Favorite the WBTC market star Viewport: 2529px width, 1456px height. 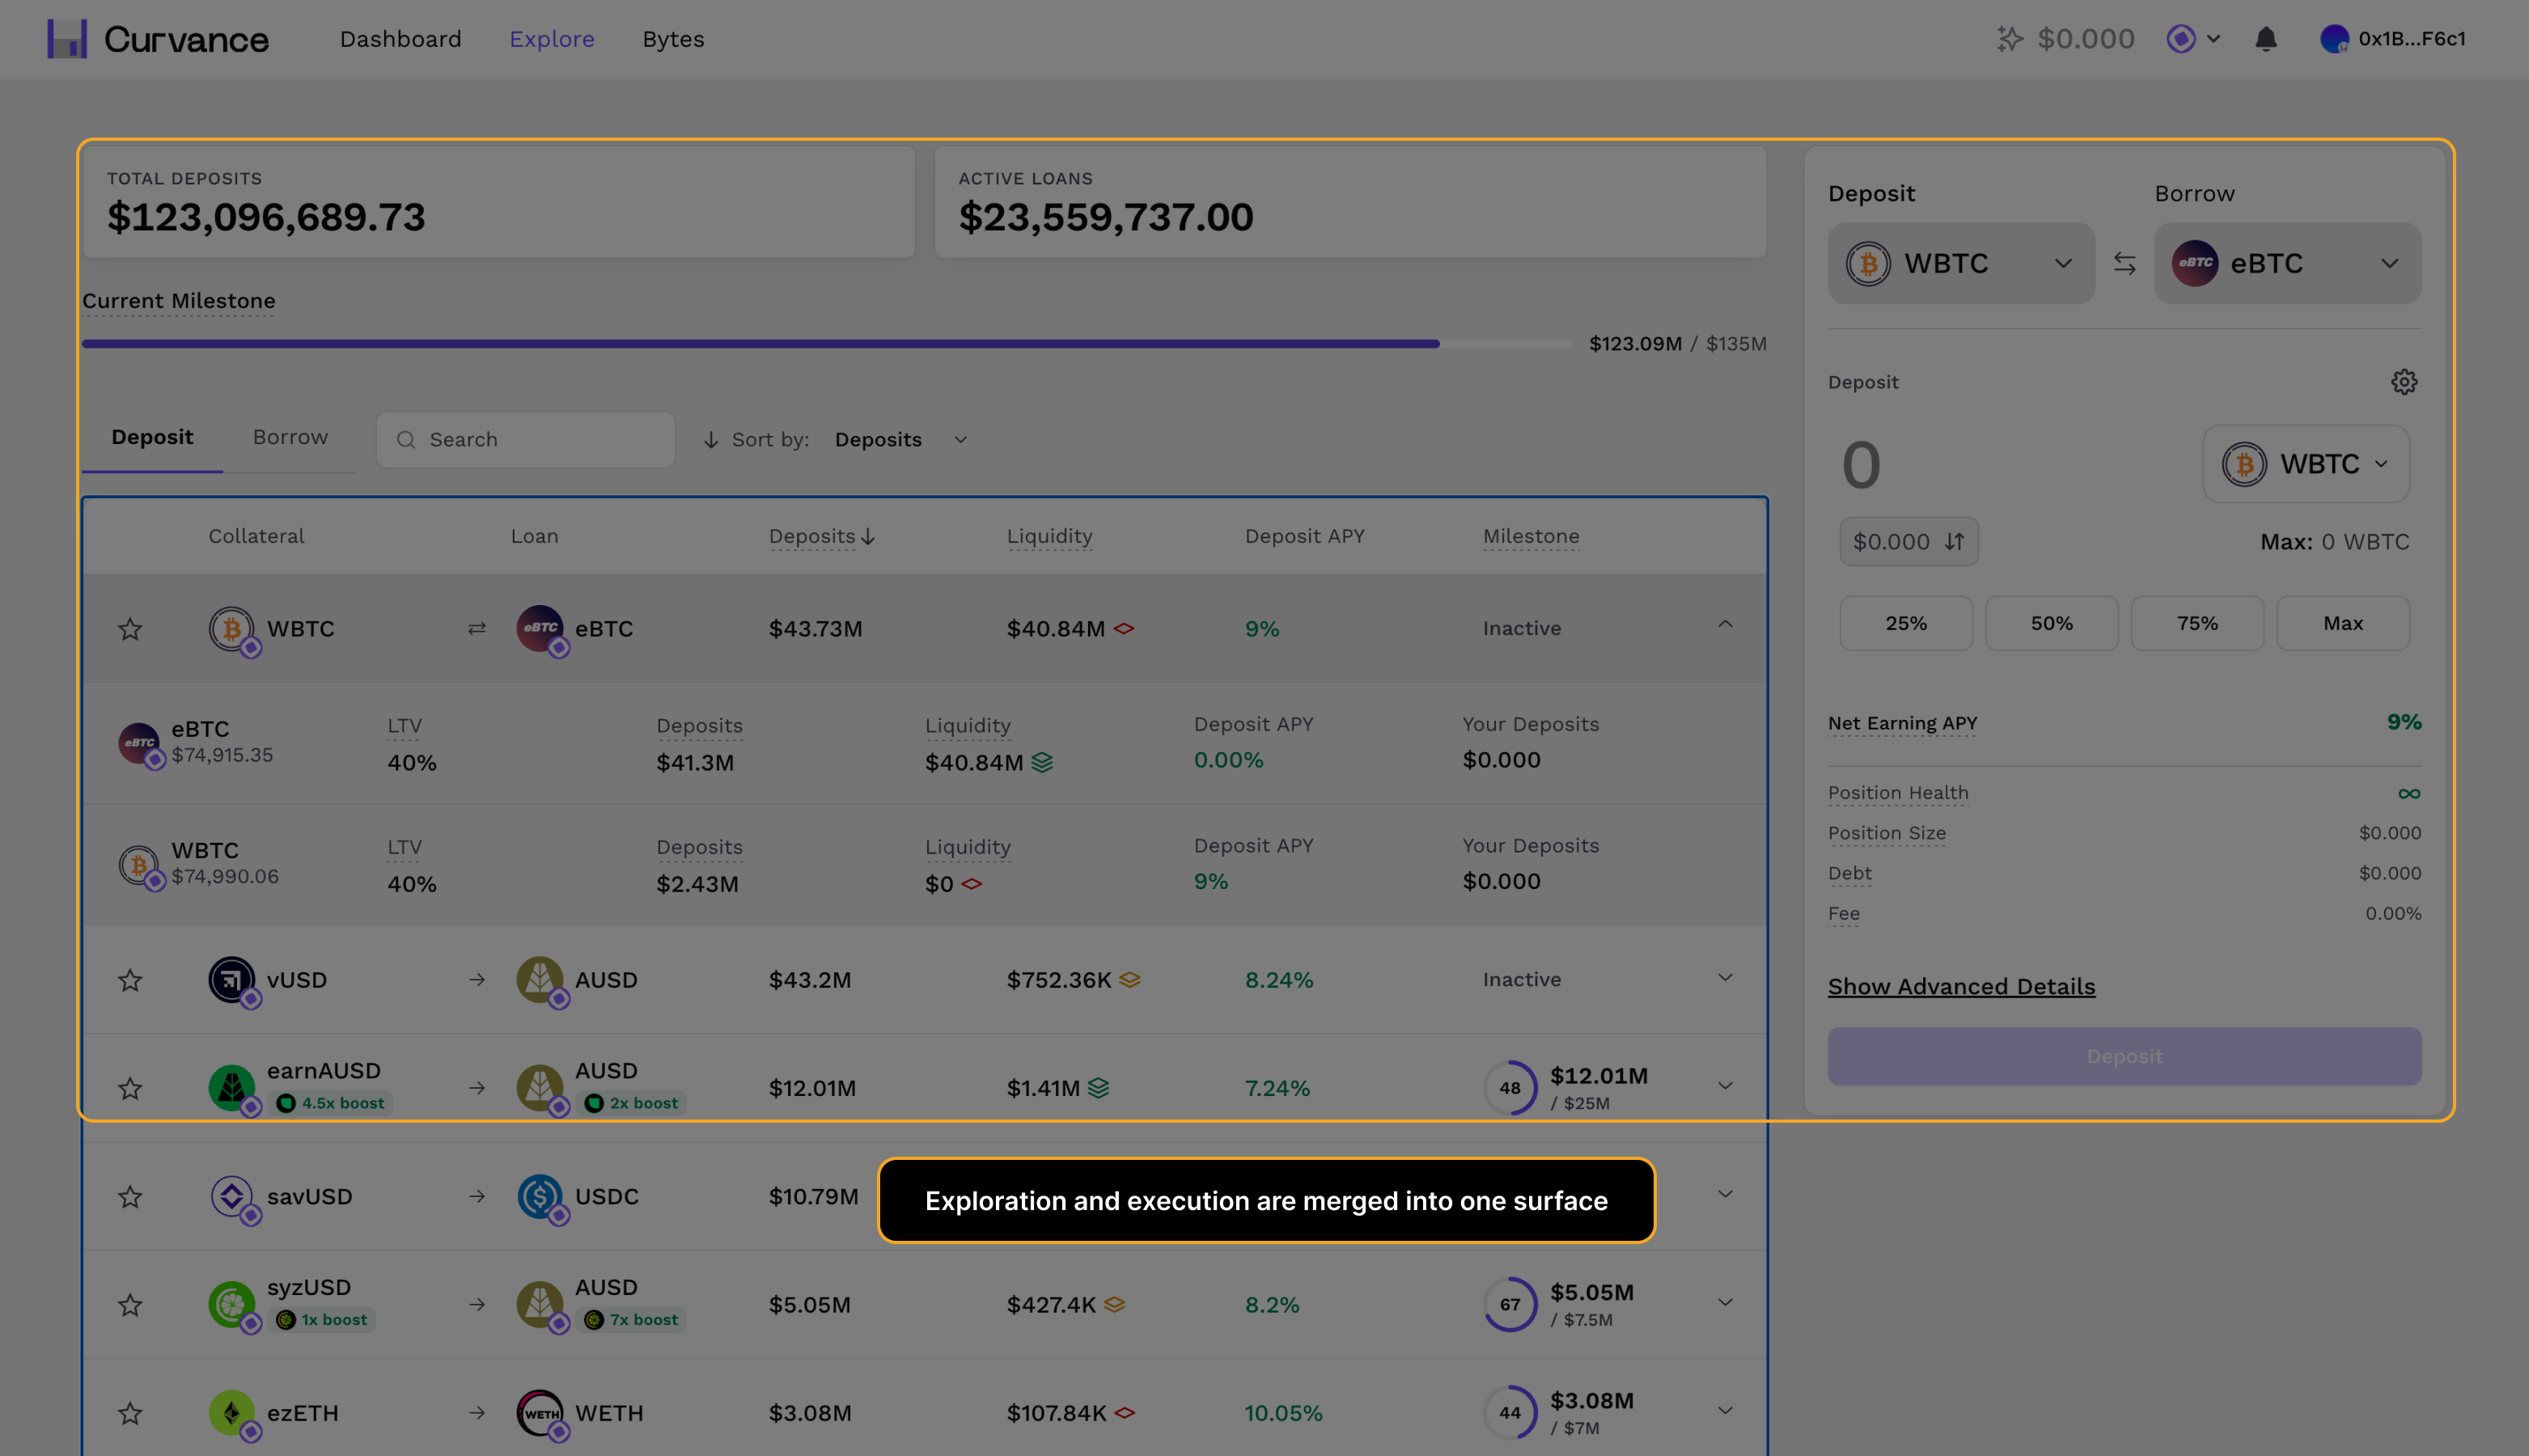(130, 629)
